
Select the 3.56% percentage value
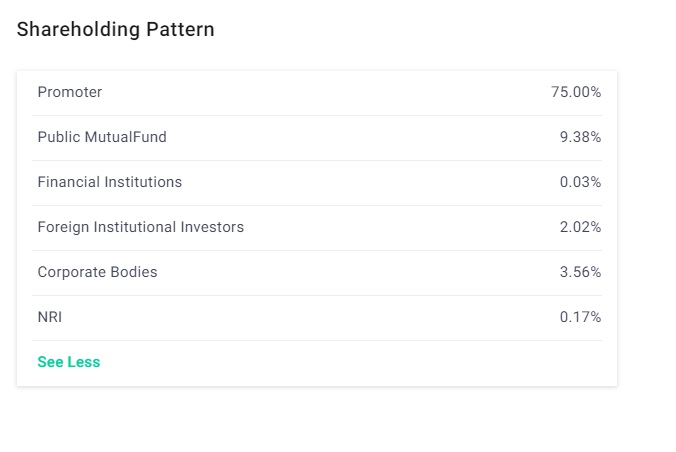[580, 272]
